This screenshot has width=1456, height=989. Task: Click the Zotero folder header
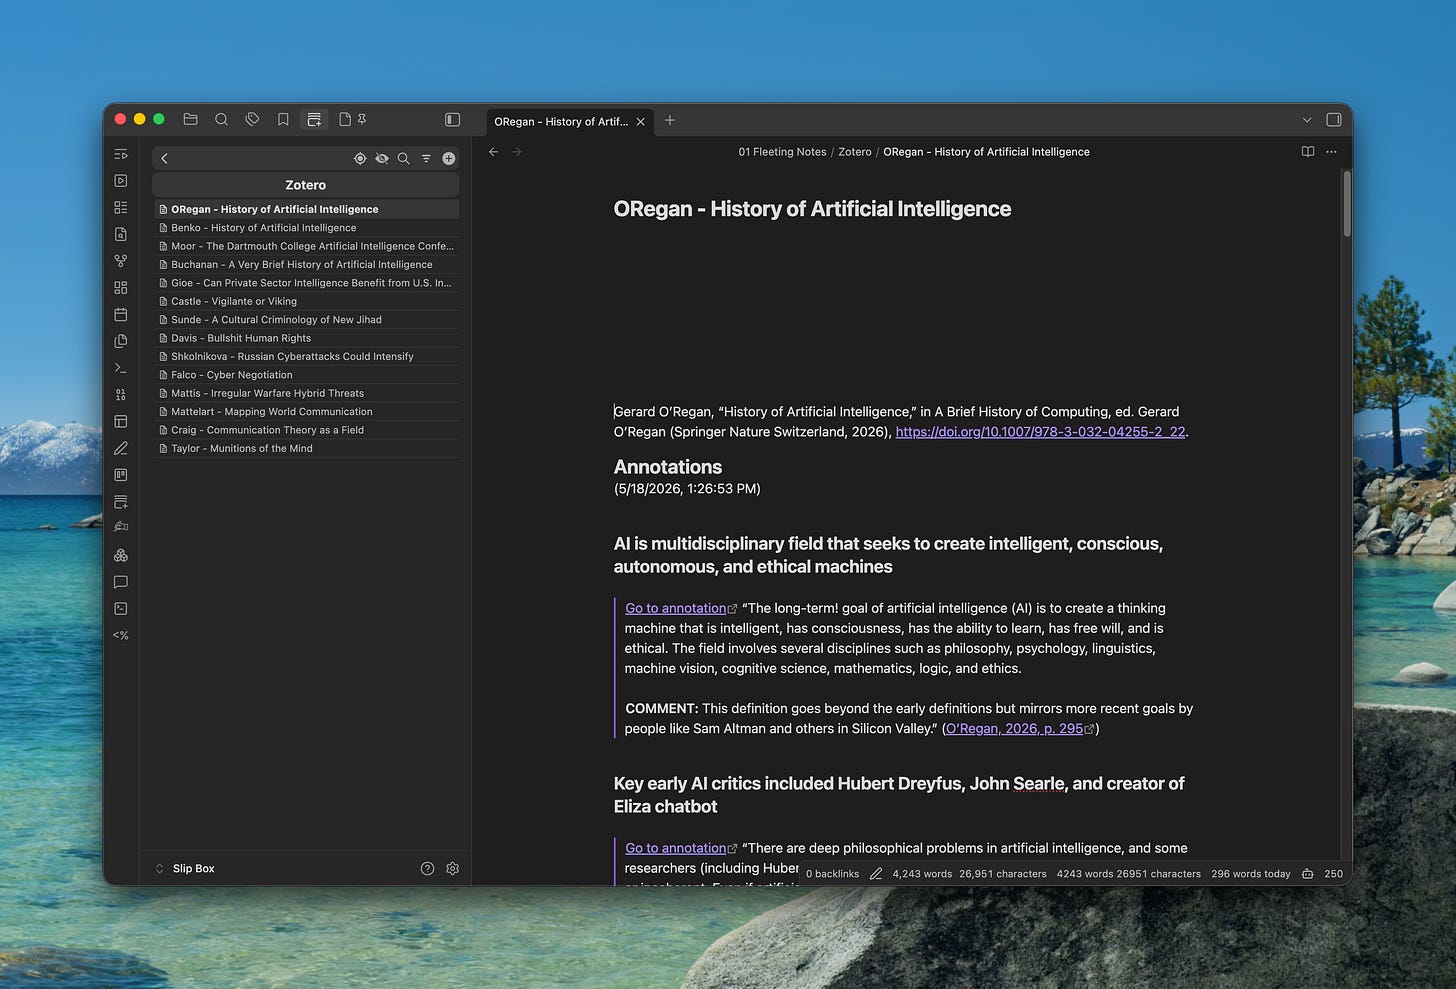coord(305,185)
